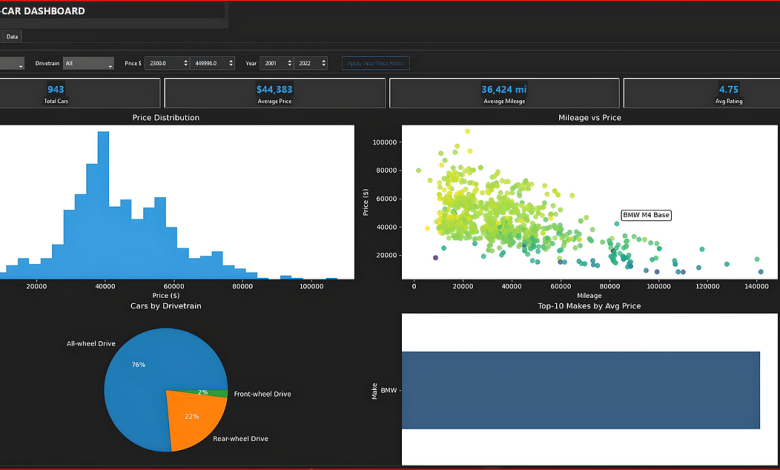
Task: Click the Cars by Drivetrain chart title
Action: coord(166,306)
